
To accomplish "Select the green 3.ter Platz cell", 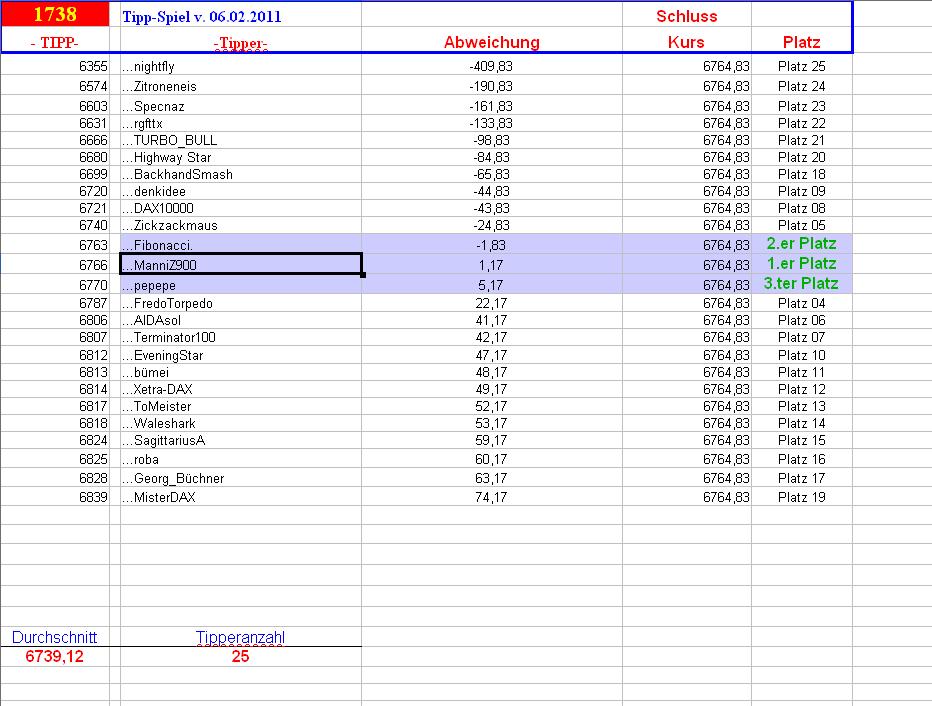I will pyautogui.click(x=801, y=284).
